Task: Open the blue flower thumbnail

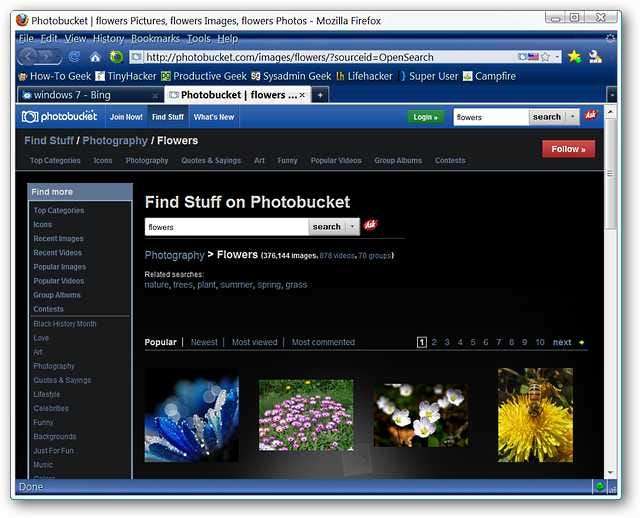Action: tap(191, 415)
